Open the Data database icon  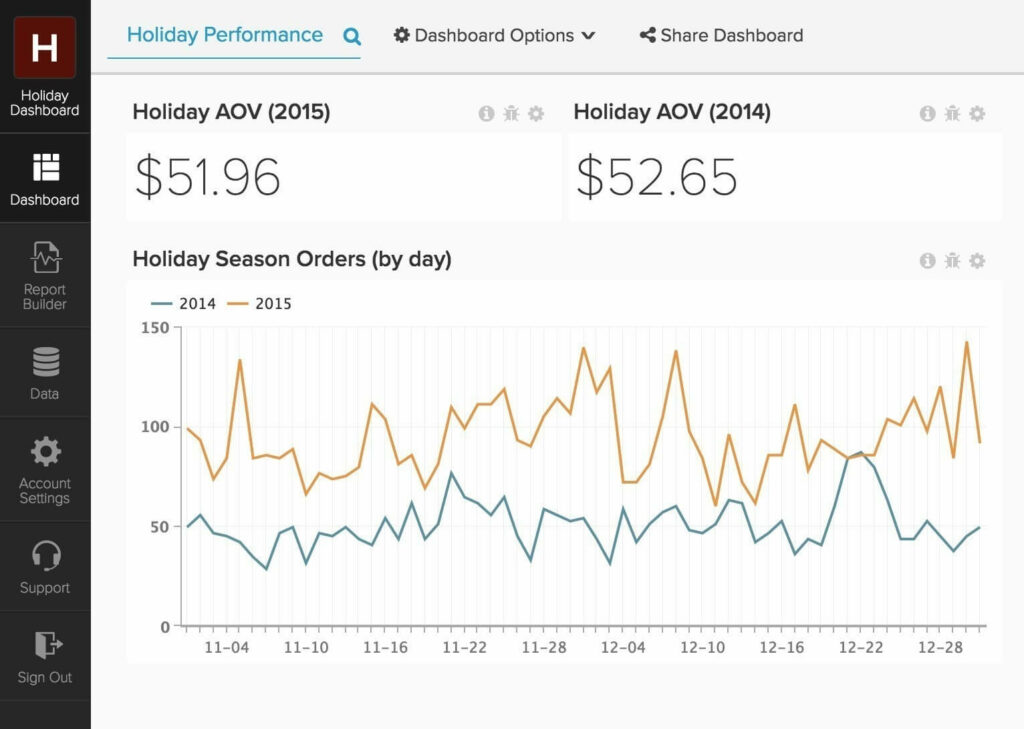[x=46, y=361]
